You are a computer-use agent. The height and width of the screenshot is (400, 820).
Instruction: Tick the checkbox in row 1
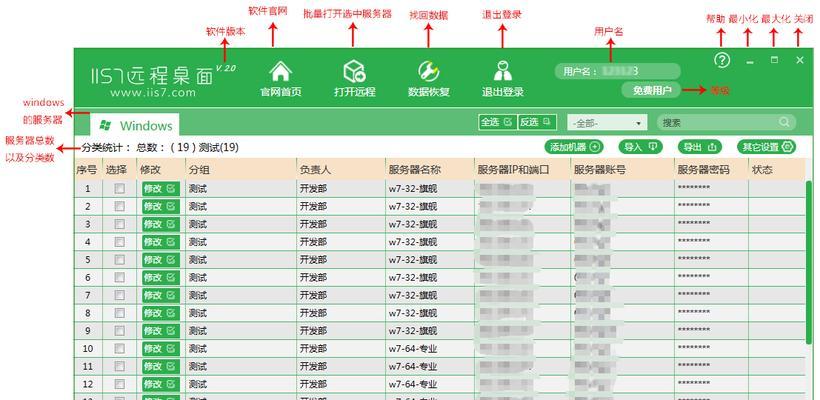pos(120,189)
